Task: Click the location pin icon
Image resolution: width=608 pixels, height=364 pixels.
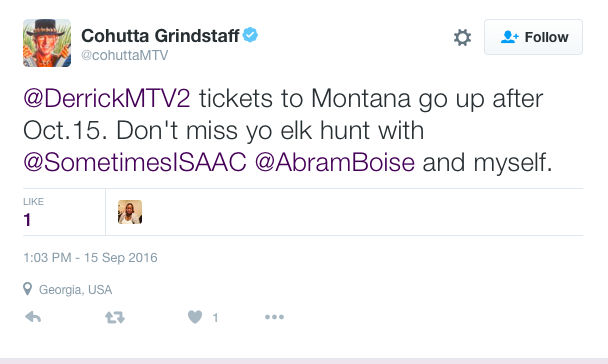Action: (x=27, y=289)
